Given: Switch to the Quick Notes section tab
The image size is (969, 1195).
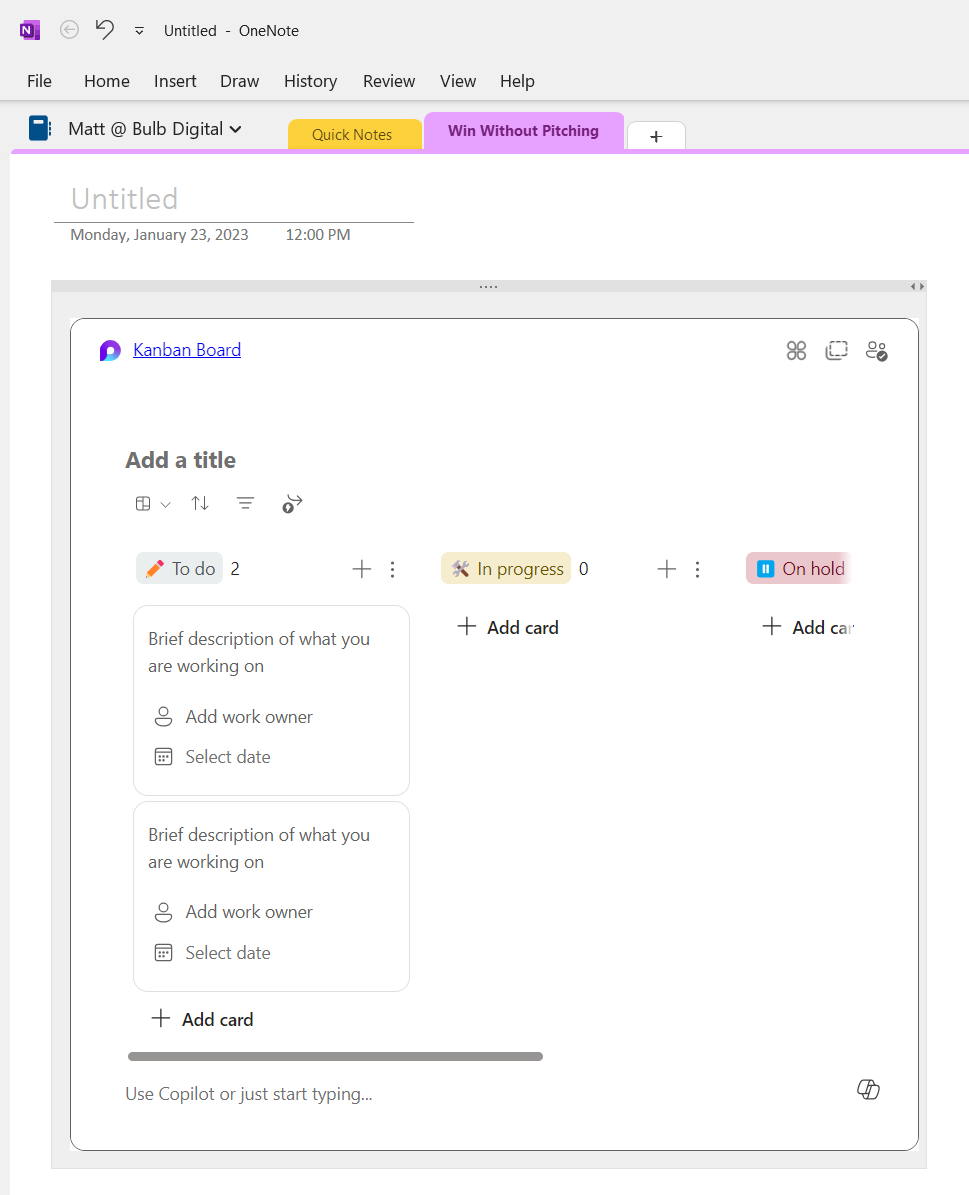Looking at the screenshot, I should (x=355, y=134).
